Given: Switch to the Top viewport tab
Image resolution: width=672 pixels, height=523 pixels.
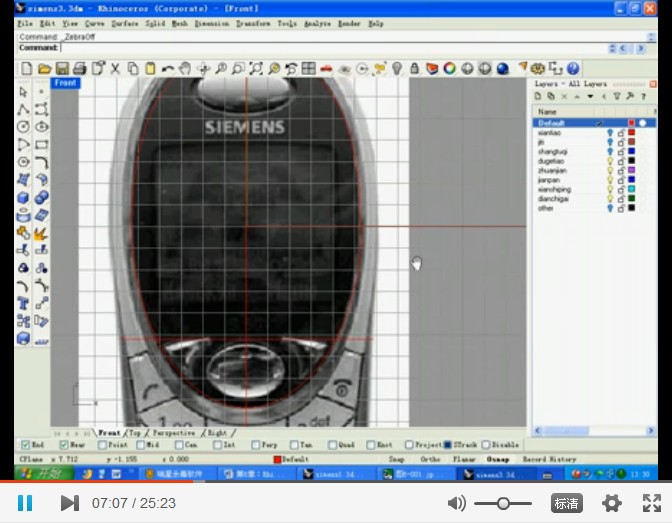Looking at the screenshot, I should click(x=135, y=433).
